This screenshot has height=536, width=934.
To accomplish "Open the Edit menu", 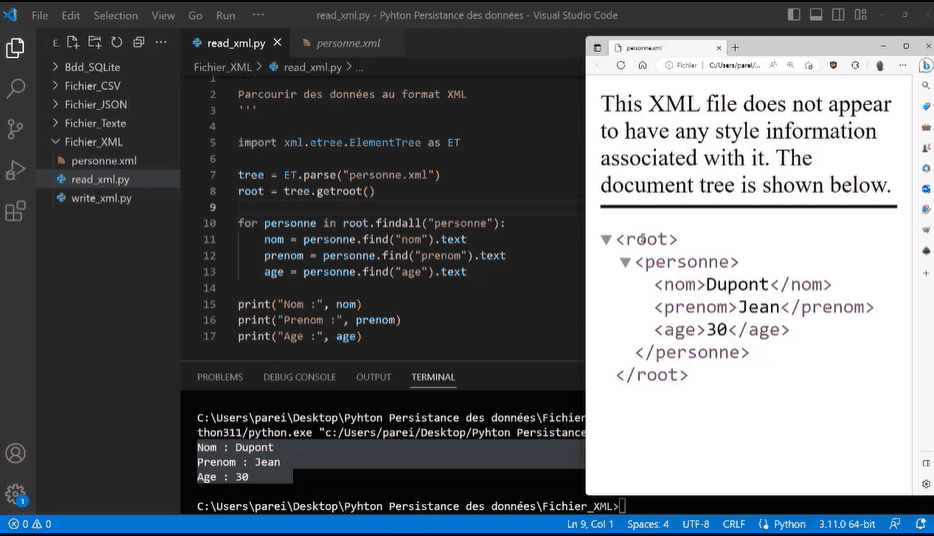I will point(70,15).
